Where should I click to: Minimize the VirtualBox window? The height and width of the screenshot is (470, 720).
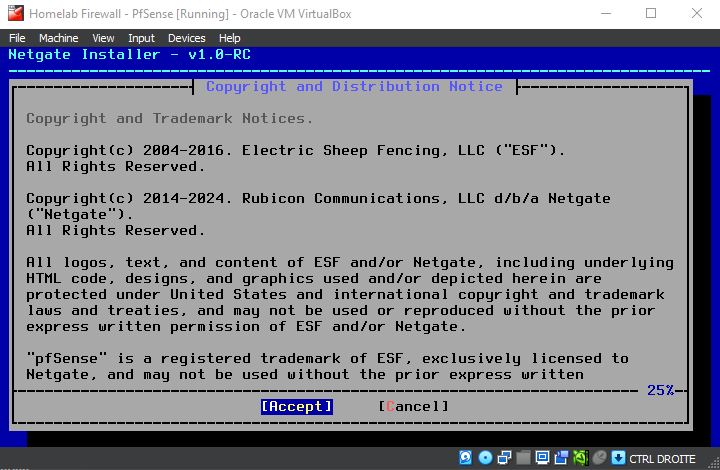(x=606, y=13)
